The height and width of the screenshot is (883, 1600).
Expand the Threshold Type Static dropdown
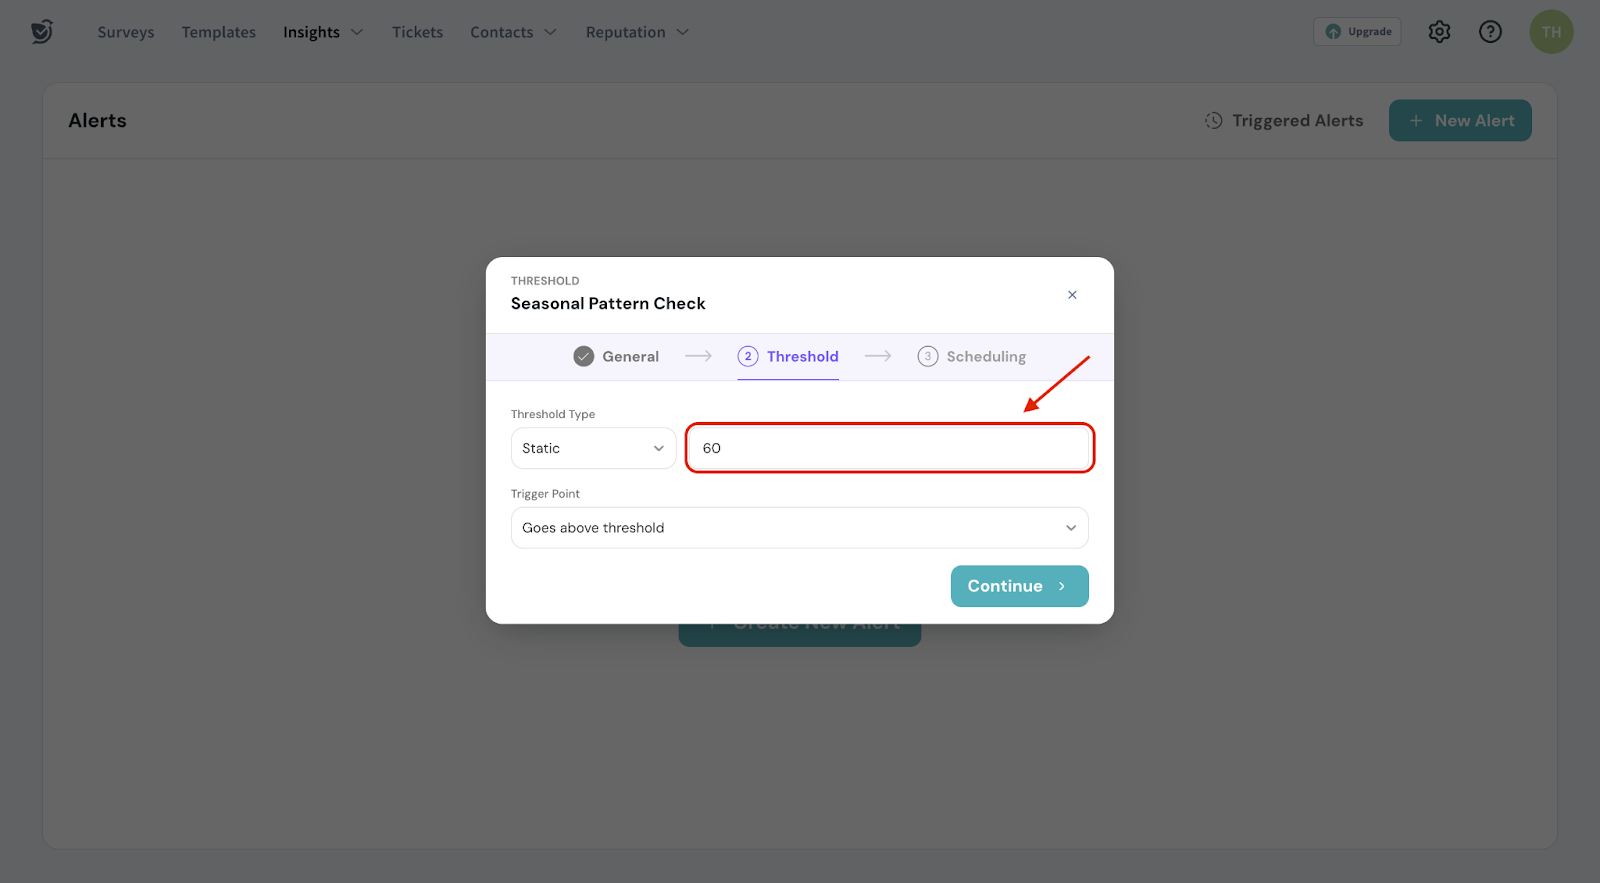pyautogui.click(x=593, y=448)
